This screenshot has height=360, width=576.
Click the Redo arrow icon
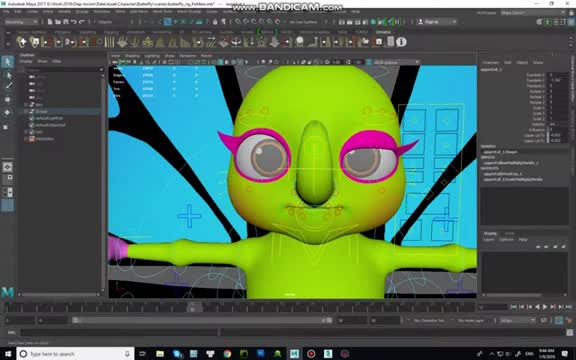82,22
